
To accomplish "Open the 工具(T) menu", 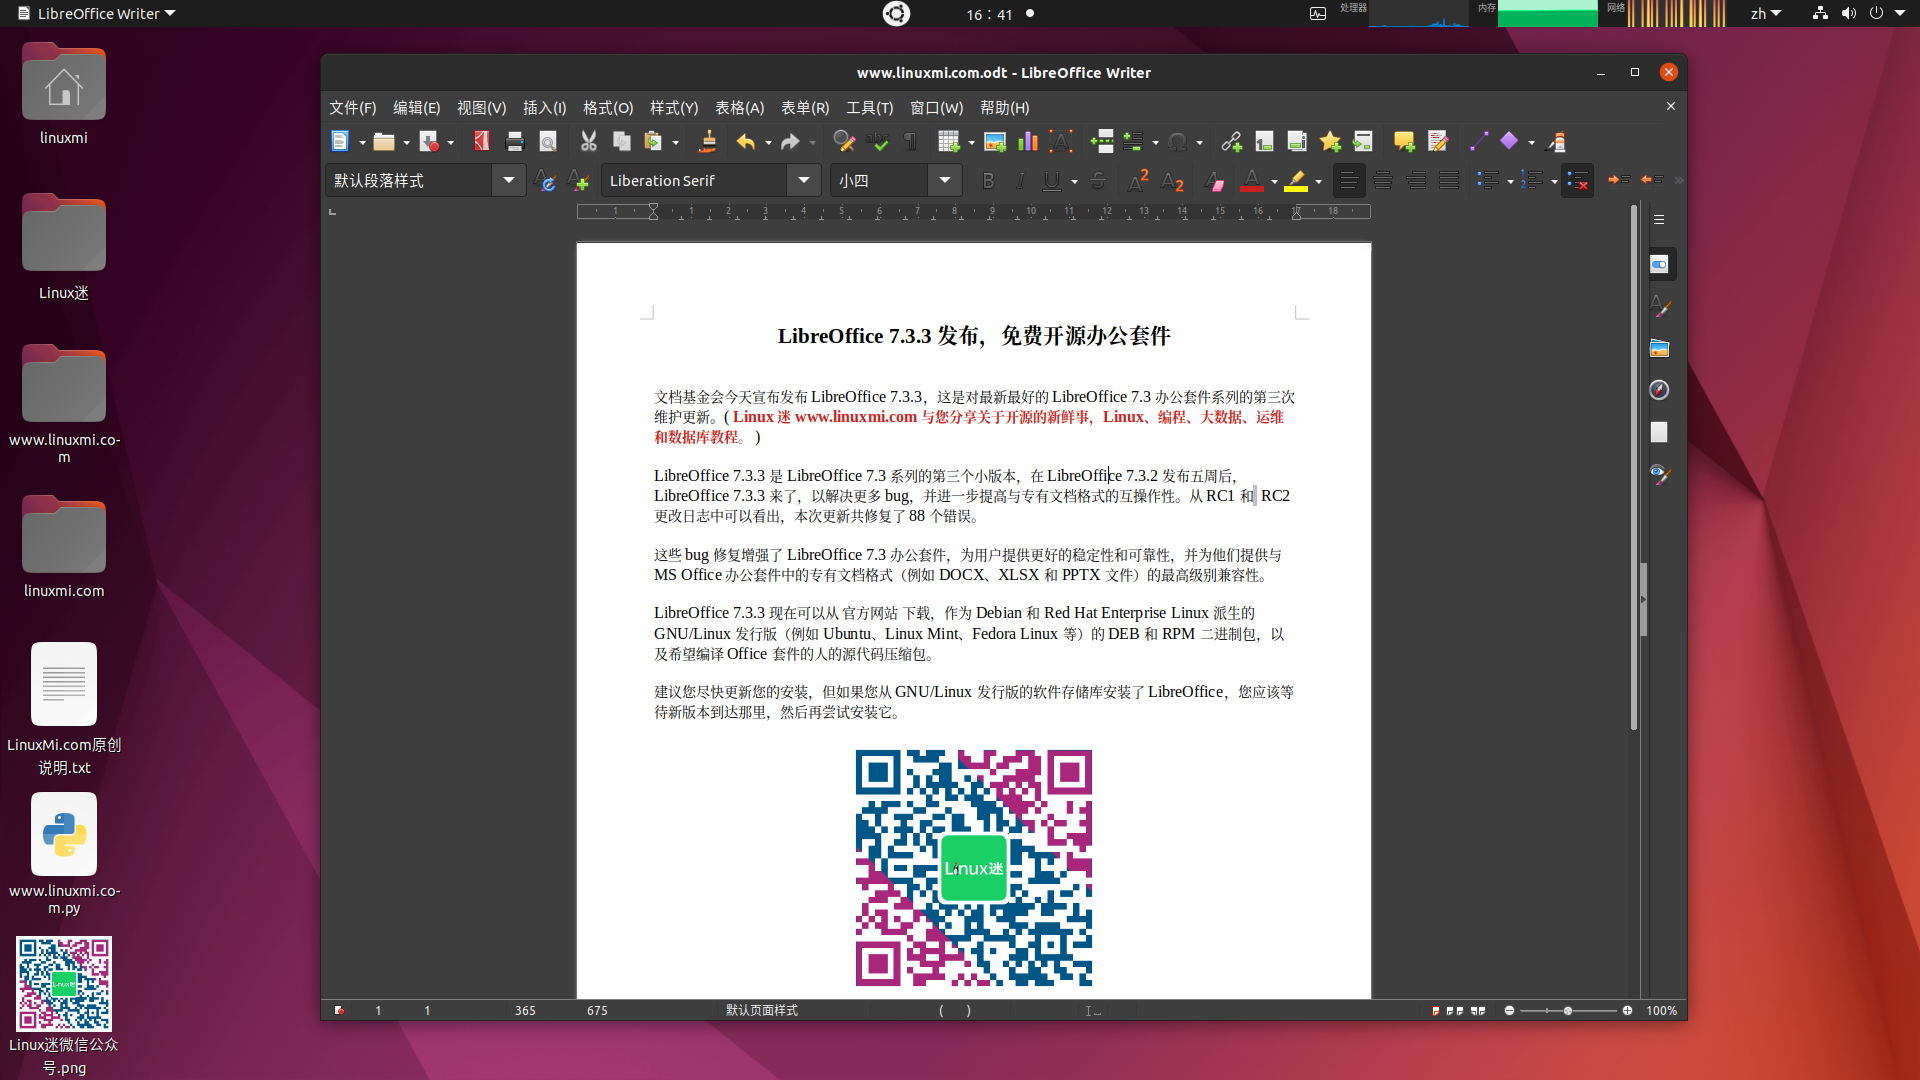I will click(870, 108).
